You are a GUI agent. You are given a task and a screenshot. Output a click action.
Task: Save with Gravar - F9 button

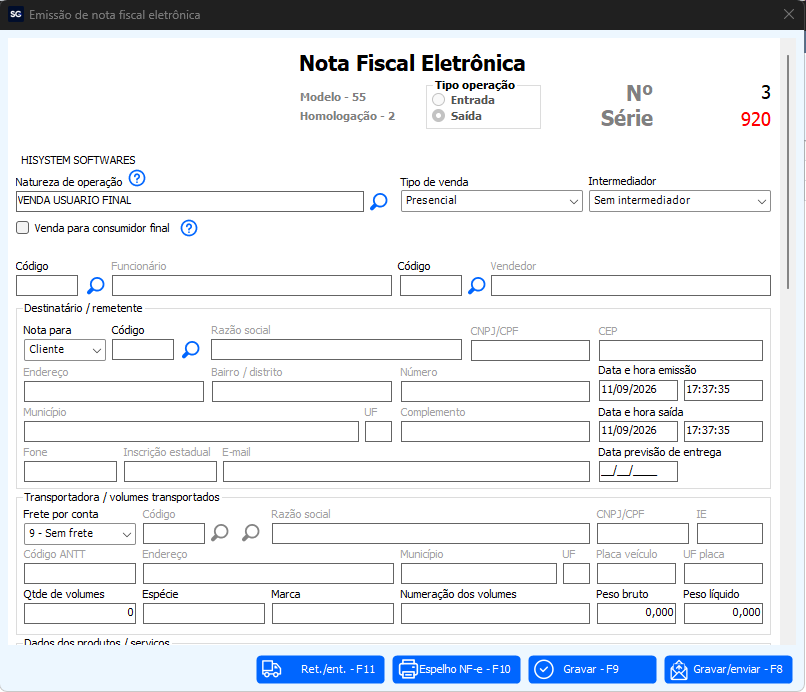pos(592,669)
